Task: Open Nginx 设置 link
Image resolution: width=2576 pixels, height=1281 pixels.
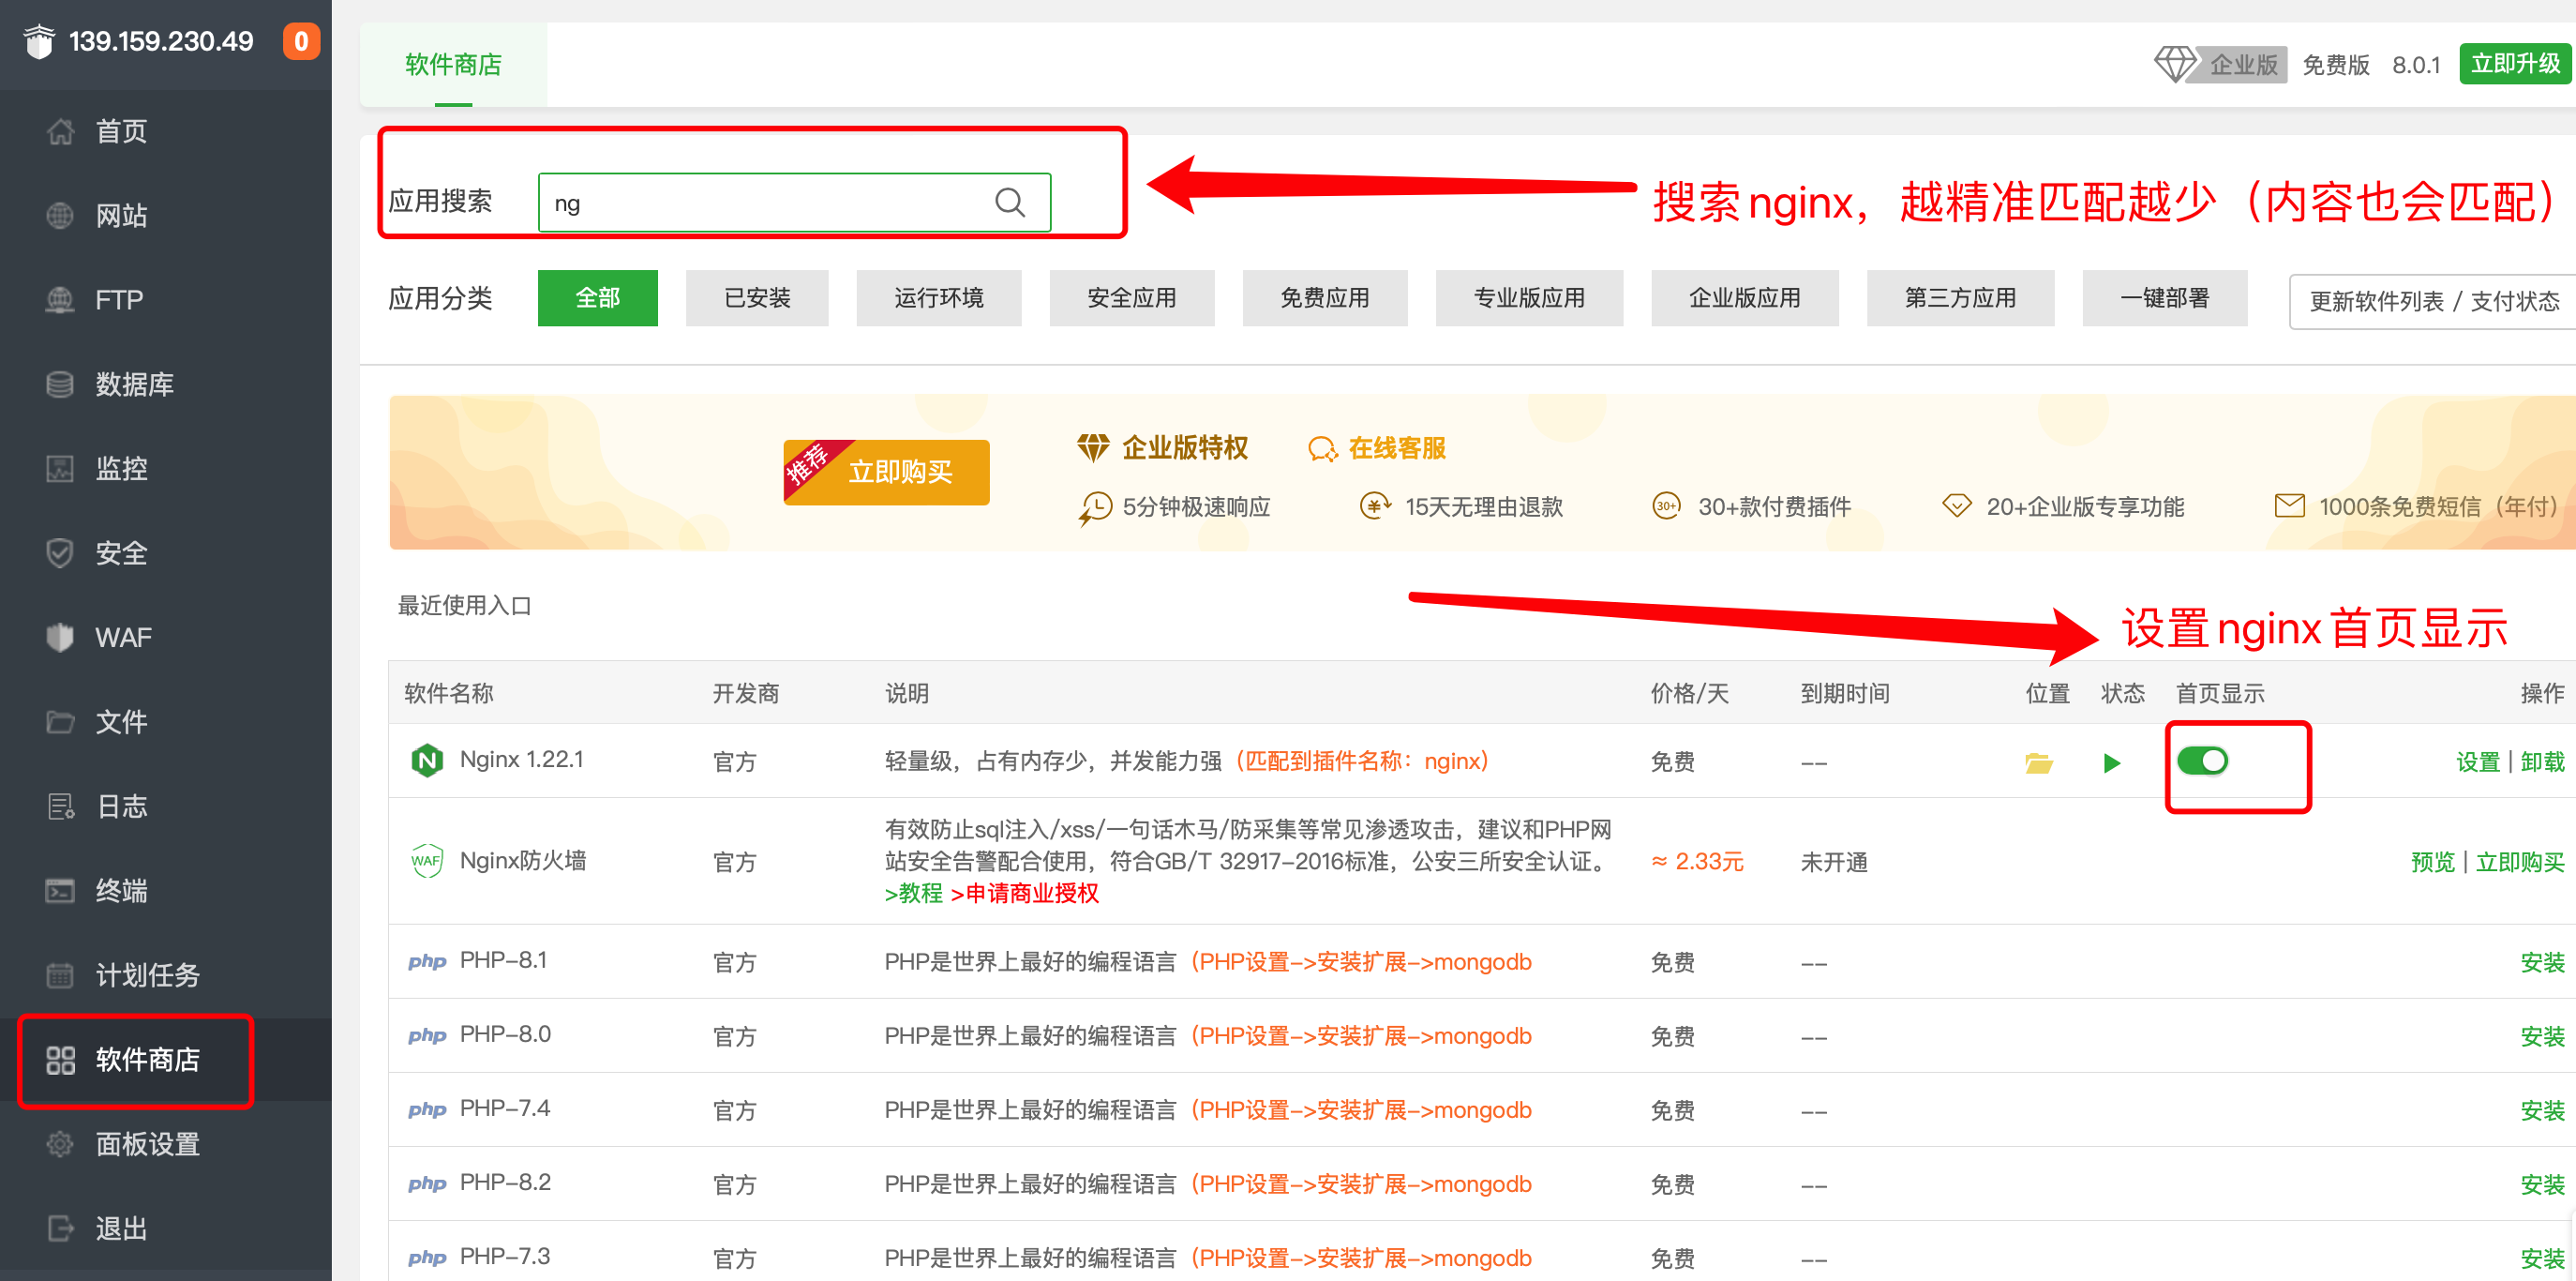Action: [2477, 762]
